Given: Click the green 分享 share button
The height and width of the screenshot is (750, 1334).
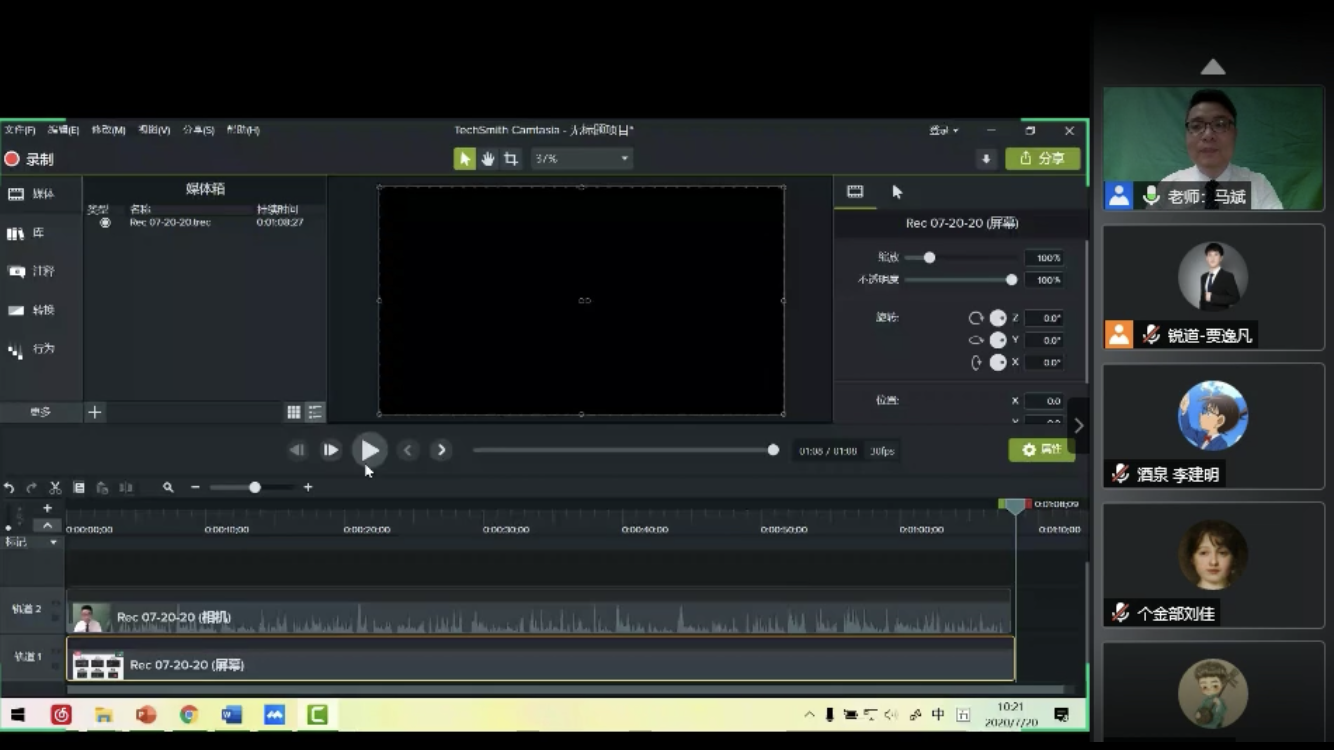Looking at the screenshot, I should coord(1042,159).
